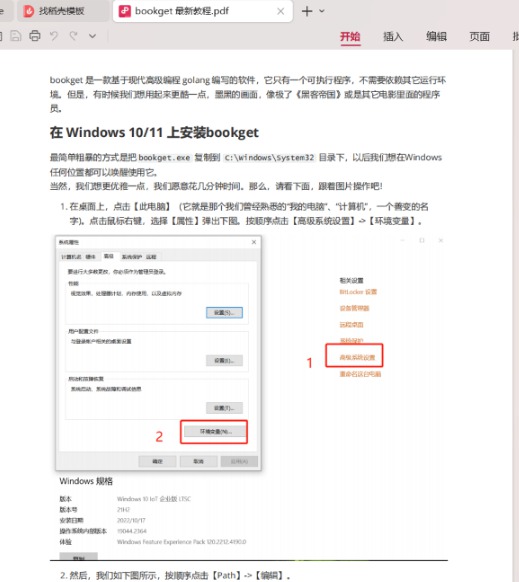Click the Save icon in the quick toolbar
Image resolution: width=519 pixels, height=582 pixels.
coord(16,36)
